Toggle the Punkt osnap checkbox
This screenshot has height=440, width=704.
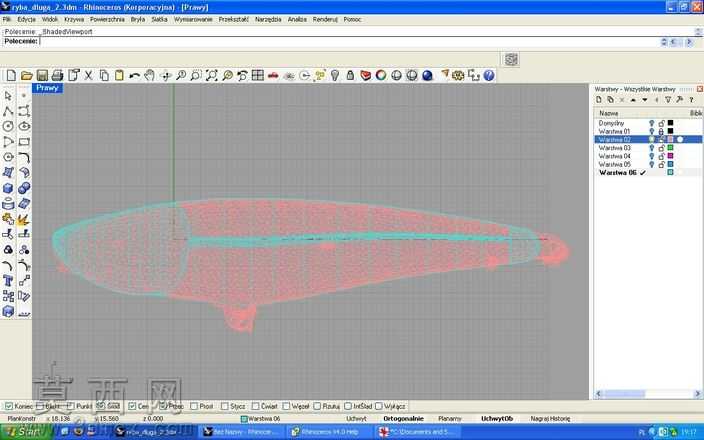pos(70,406)
